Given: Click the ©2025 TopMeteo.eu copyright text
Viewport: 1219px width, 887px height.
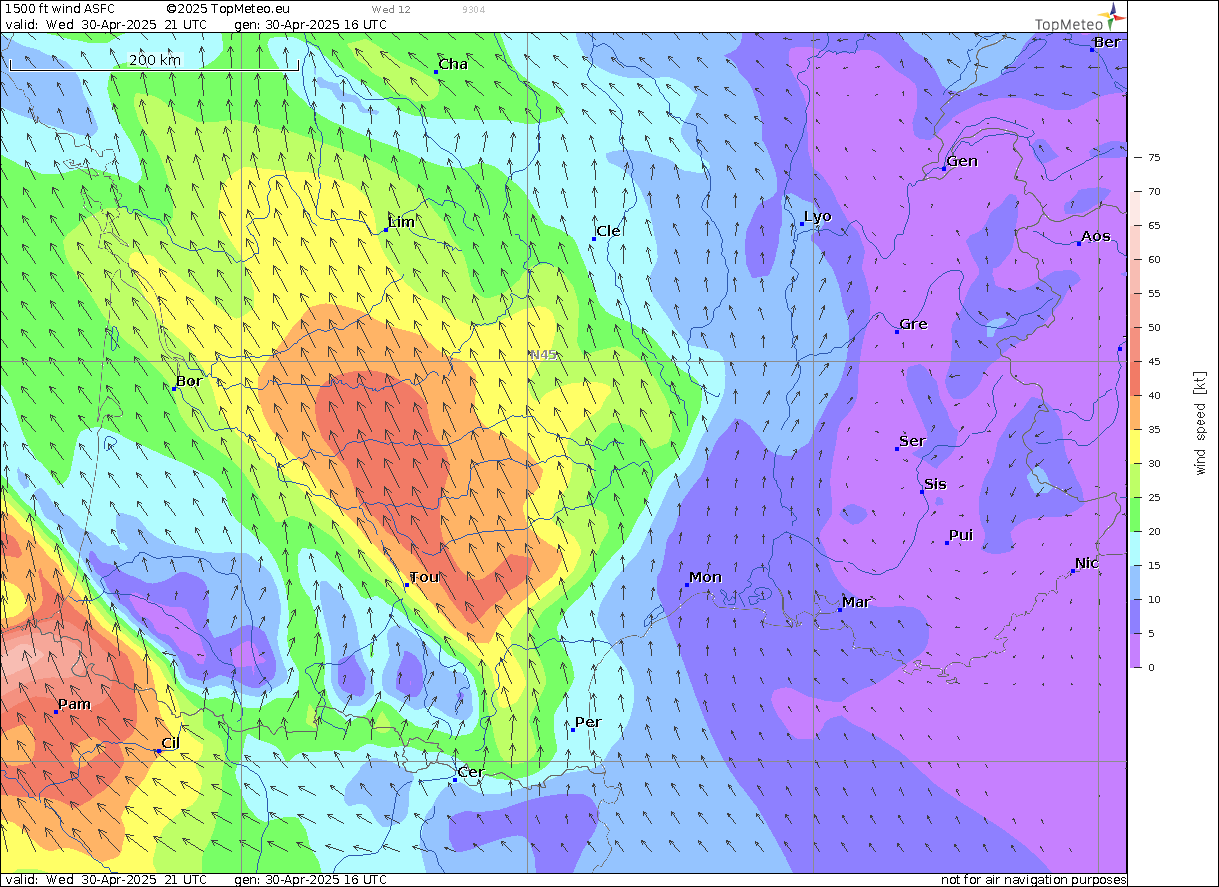Looking at the screenshot, I should tap(228, 8).
